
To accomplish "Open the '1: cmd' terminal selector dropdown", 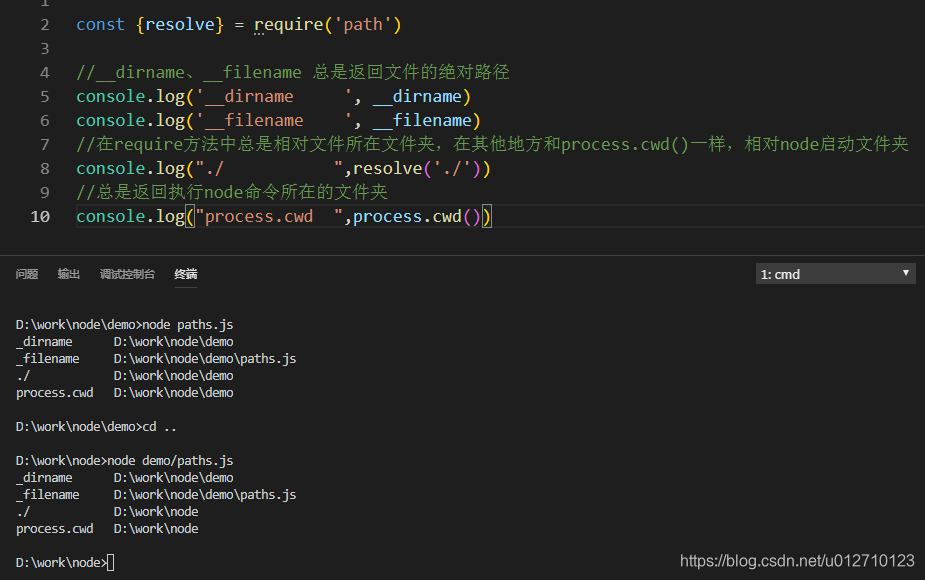I will click(835, 274).
